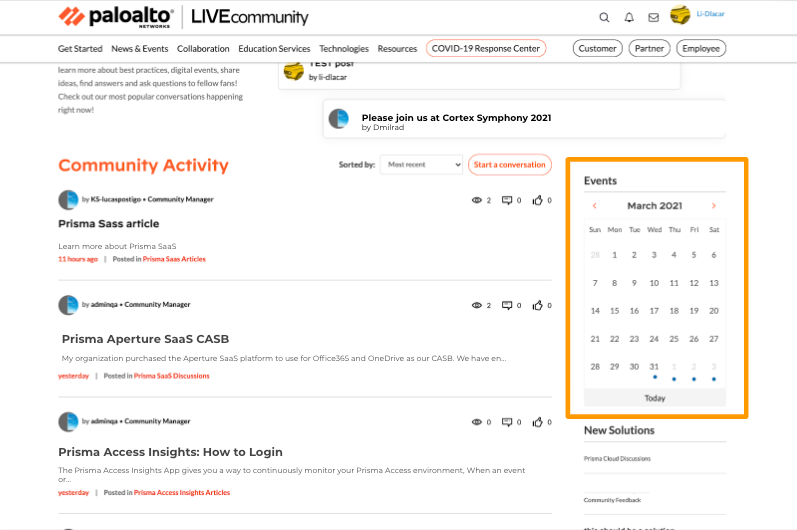This screenshot has width=797, height=530.
Task: Click the Palo Alto Networks logo
Action: pyautogui.click(x=115, y=17)
